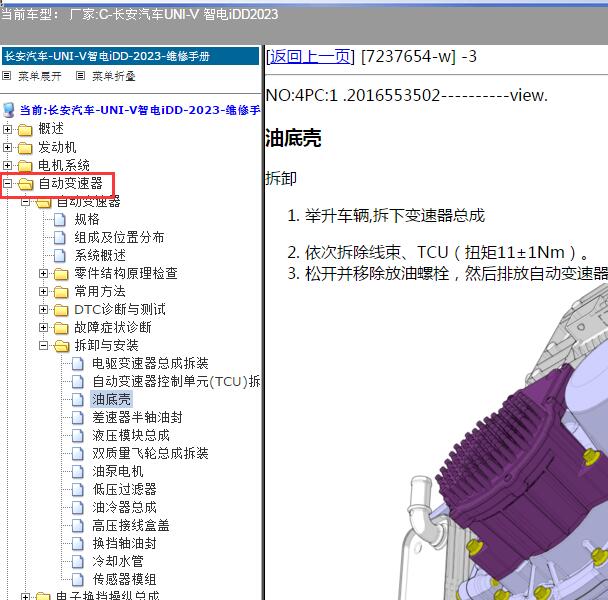Open 冷却水管 page
This screenshot has height=600, width=608.
point(118,562)
